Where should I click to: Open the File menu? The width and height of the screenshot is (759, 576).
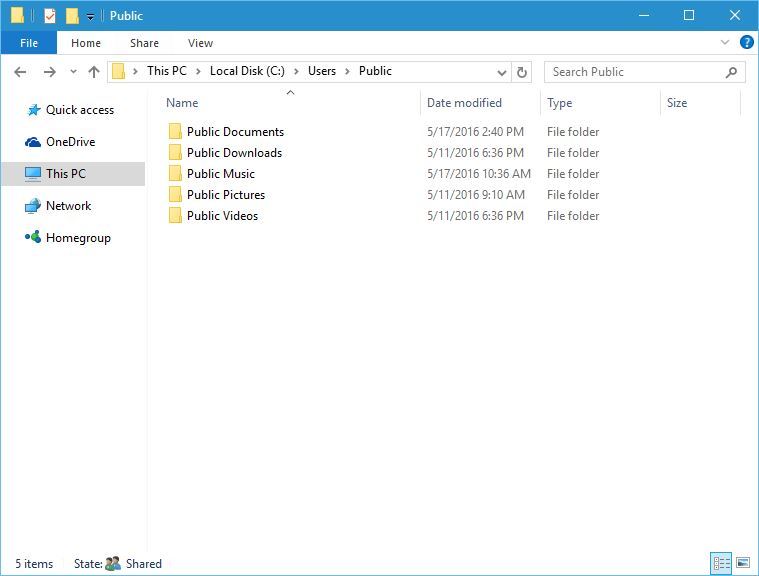tap(29, 43)
